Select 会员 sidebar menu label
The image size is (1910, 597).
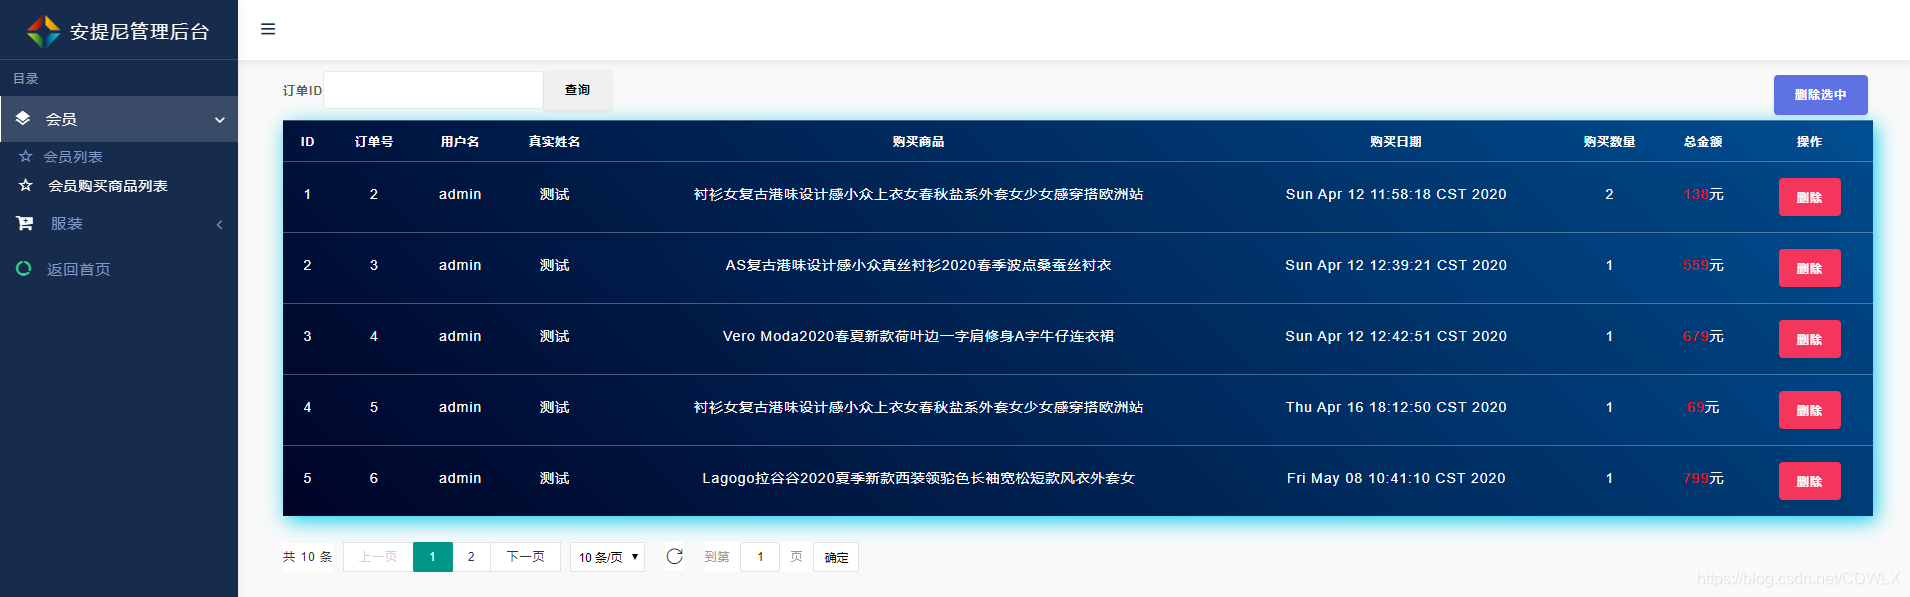(61, 119)
